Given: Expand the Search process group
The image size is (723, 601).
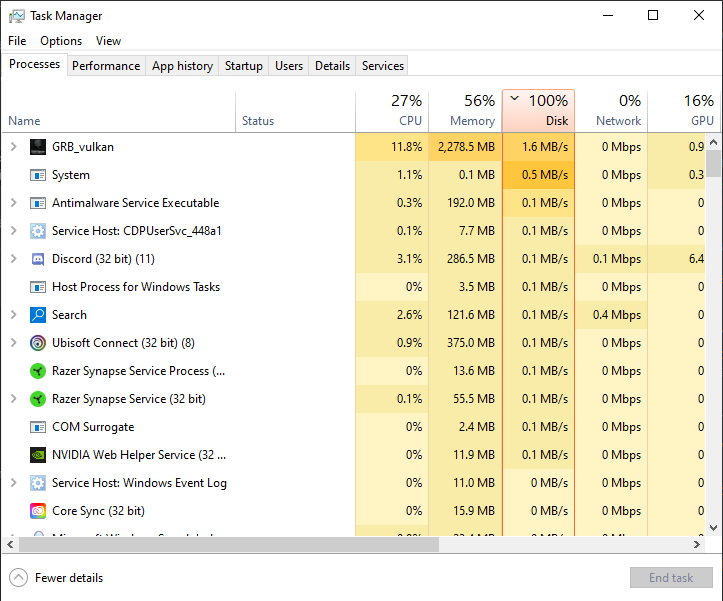Looking at the screenshot, I should pyautogui.click(x=13, y=315).
